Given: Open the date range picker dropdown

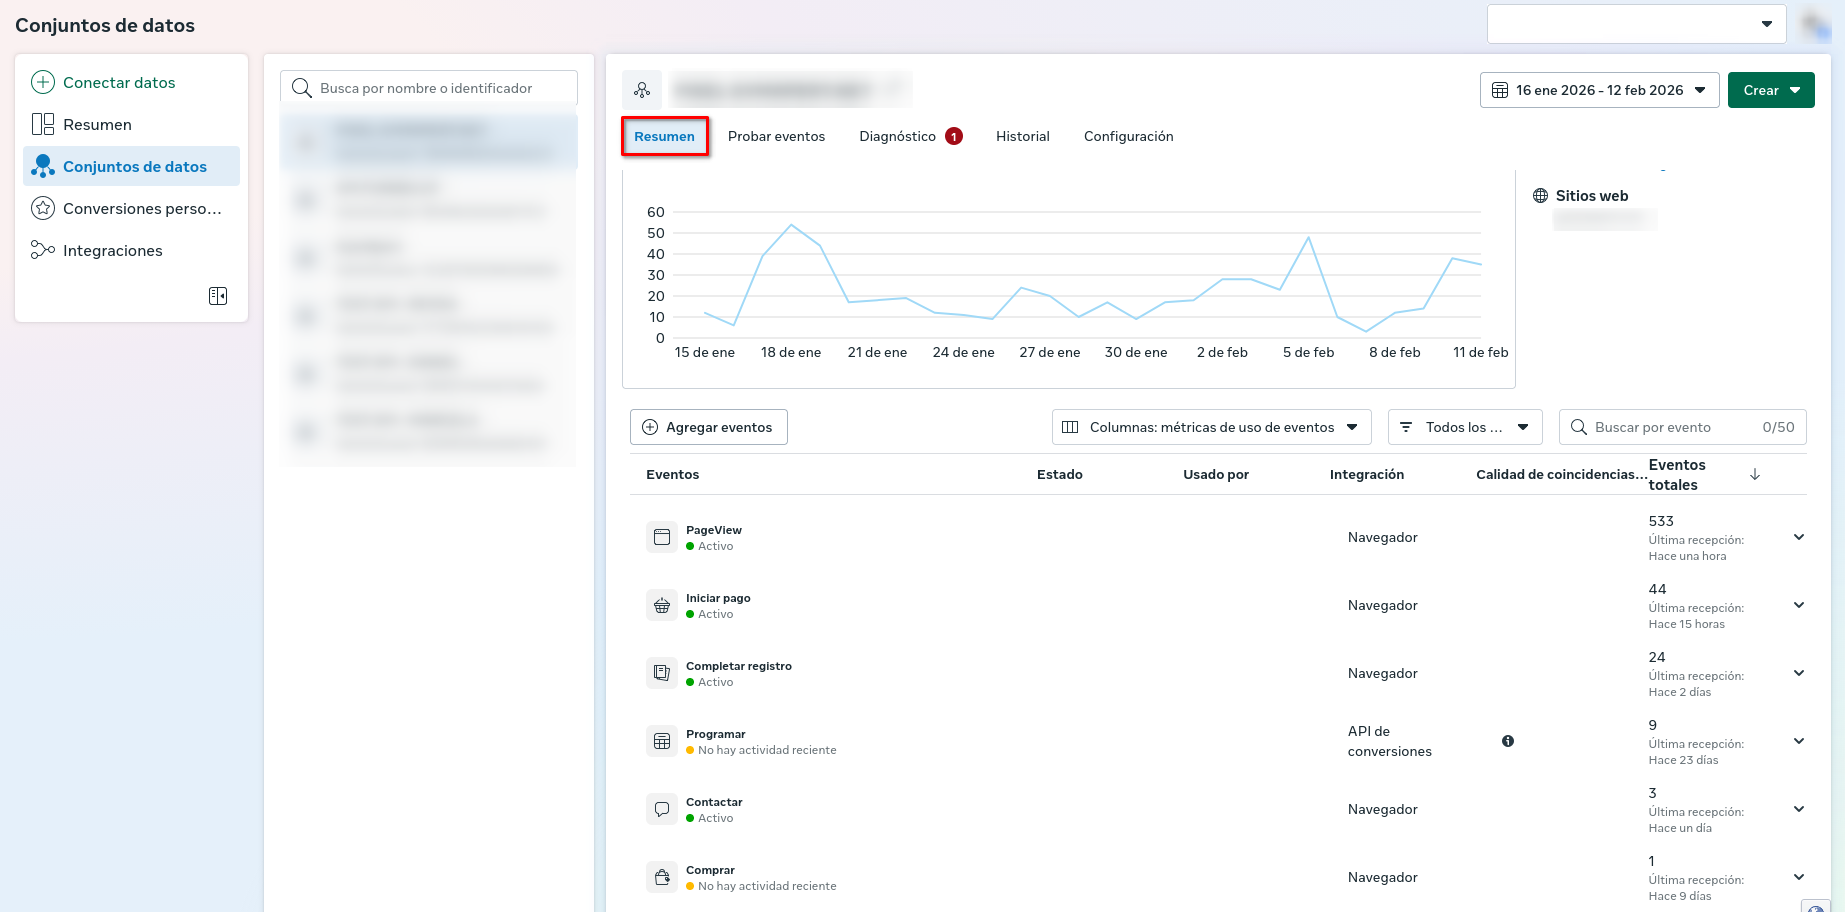Looking at the screenshot, I should click(x=1599, y=90).
